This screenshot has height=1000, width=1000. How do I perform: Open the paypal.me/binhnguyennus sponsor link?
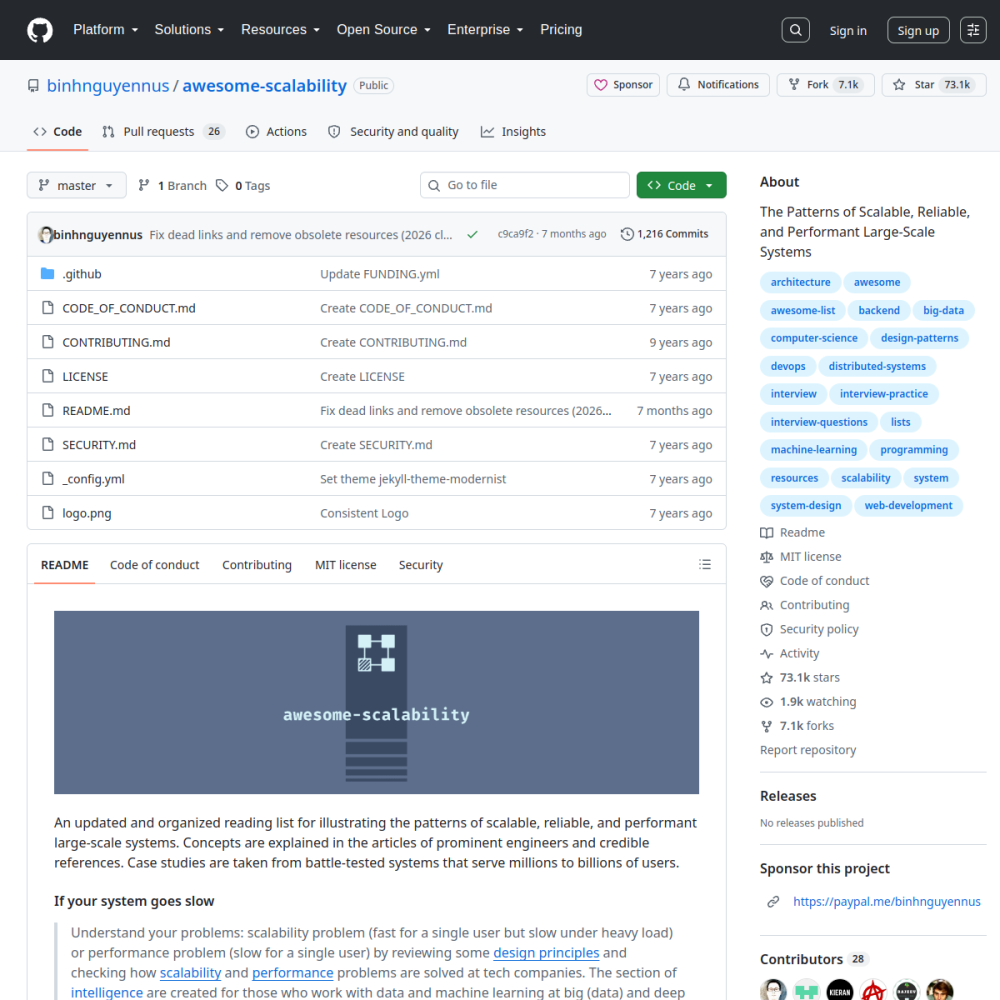tap(886, 902)
